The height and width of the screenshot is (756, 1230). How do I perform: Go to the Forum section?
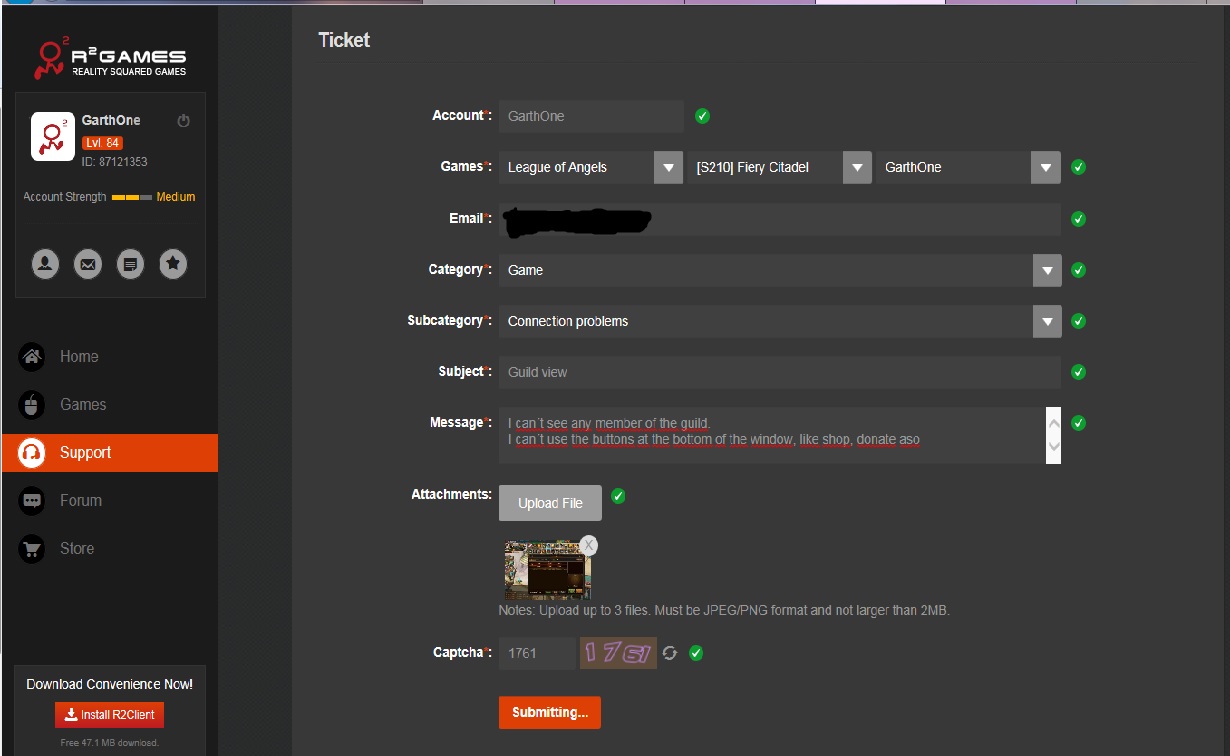80,501
